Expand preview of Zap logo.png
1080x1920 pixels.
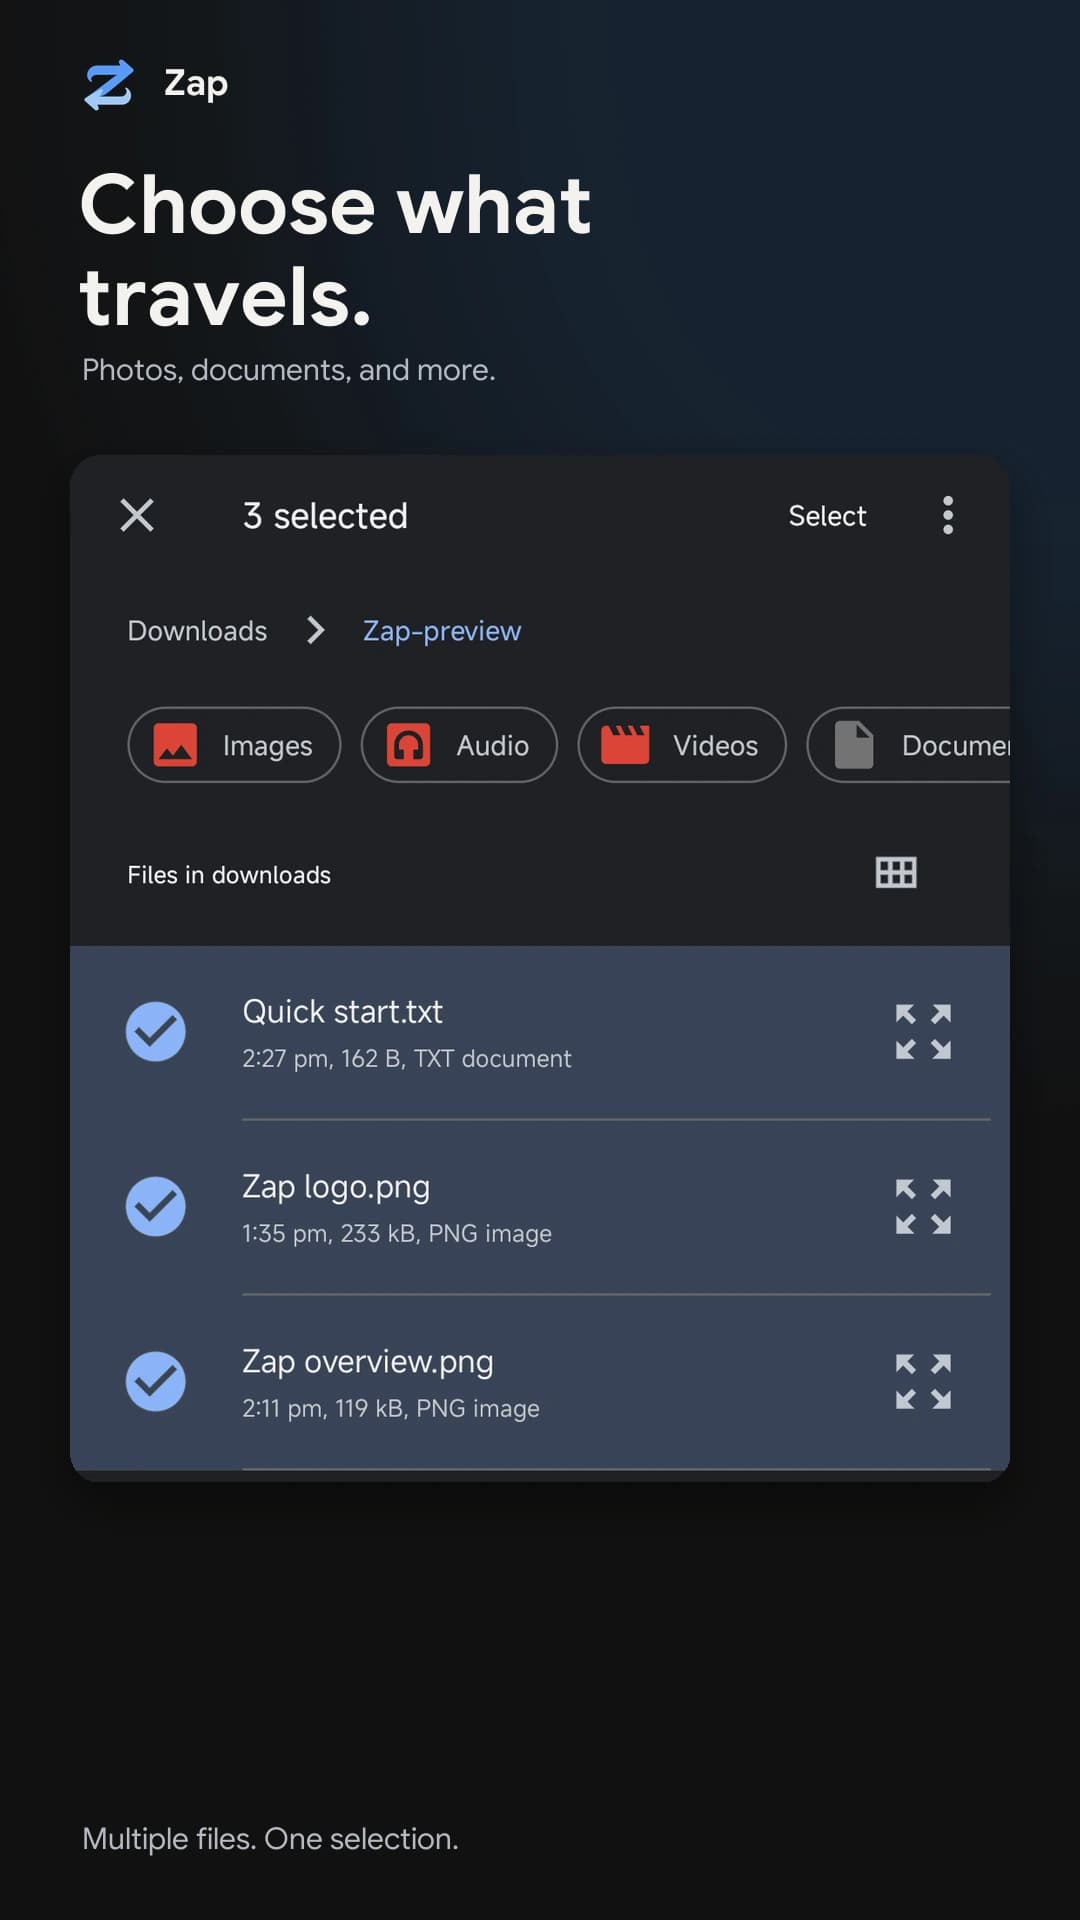point(923,1206)
